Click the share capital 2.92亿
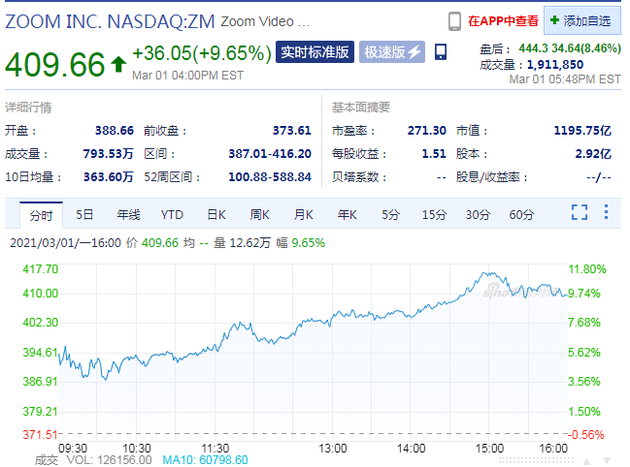The width and height of the screenshot is (630, 467). 593,154
